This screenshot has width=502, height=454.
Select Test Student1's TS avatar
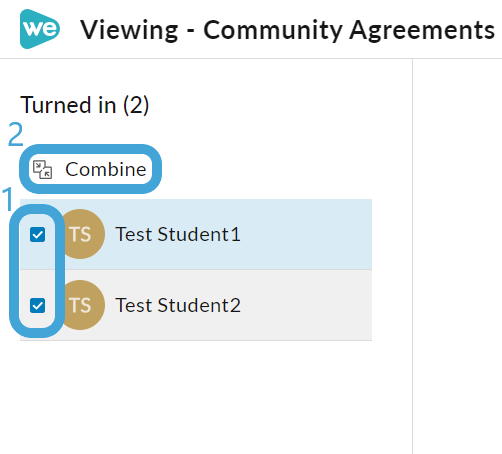coord(82,234)
